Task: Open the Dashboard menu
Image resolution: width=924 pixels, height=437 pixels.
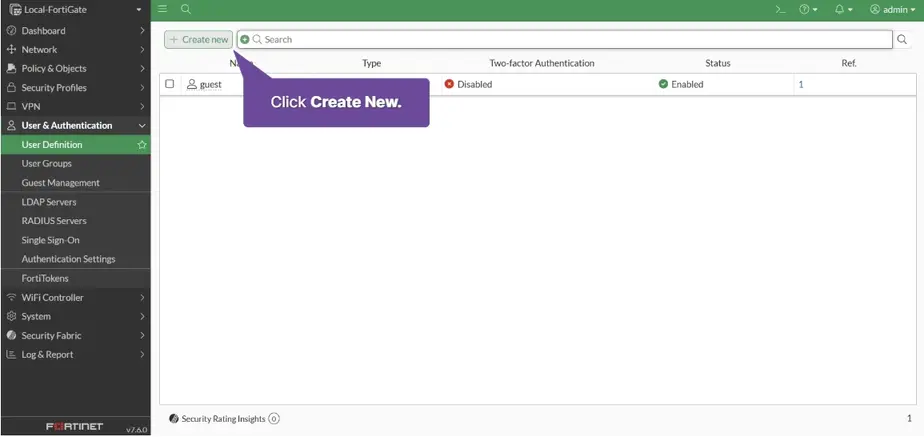Action: coord(75,31)
